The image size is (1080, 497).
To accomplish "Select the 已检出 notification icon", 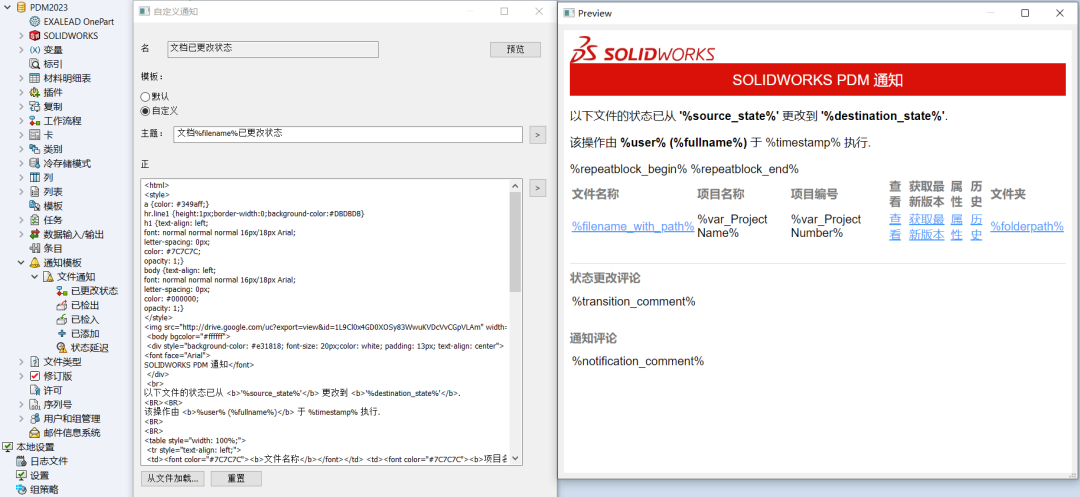I will click(61, 305).
